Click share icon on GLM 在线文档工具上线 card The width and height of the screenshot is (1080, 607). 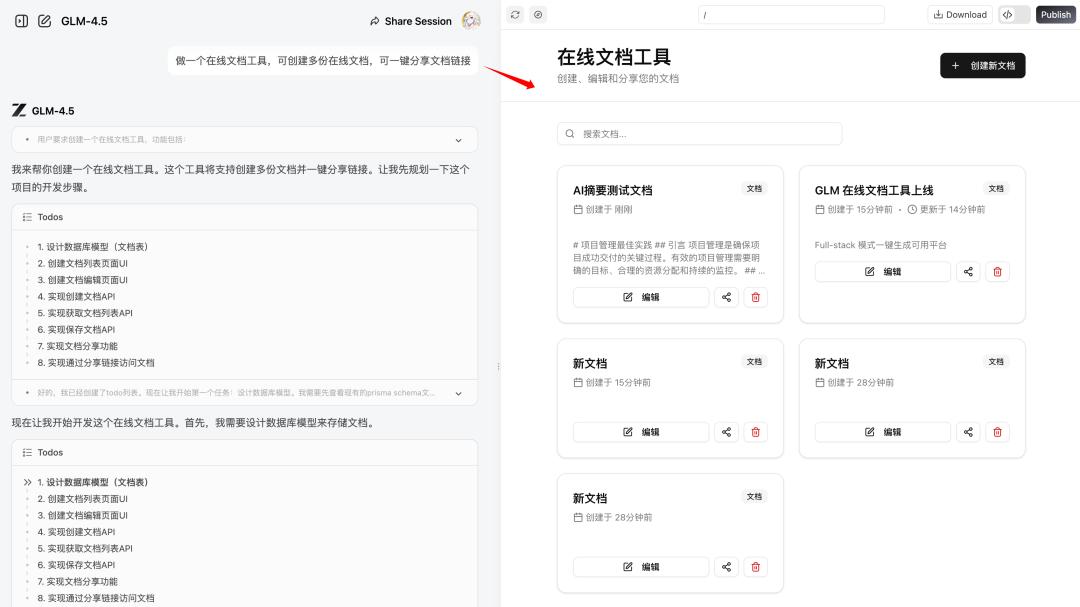point(968,272)
